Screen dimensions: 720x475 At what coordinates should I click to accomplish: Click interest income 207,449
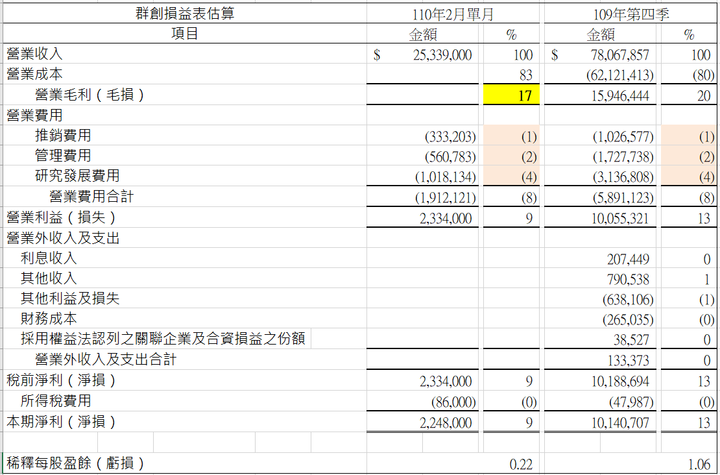(628, 259)
